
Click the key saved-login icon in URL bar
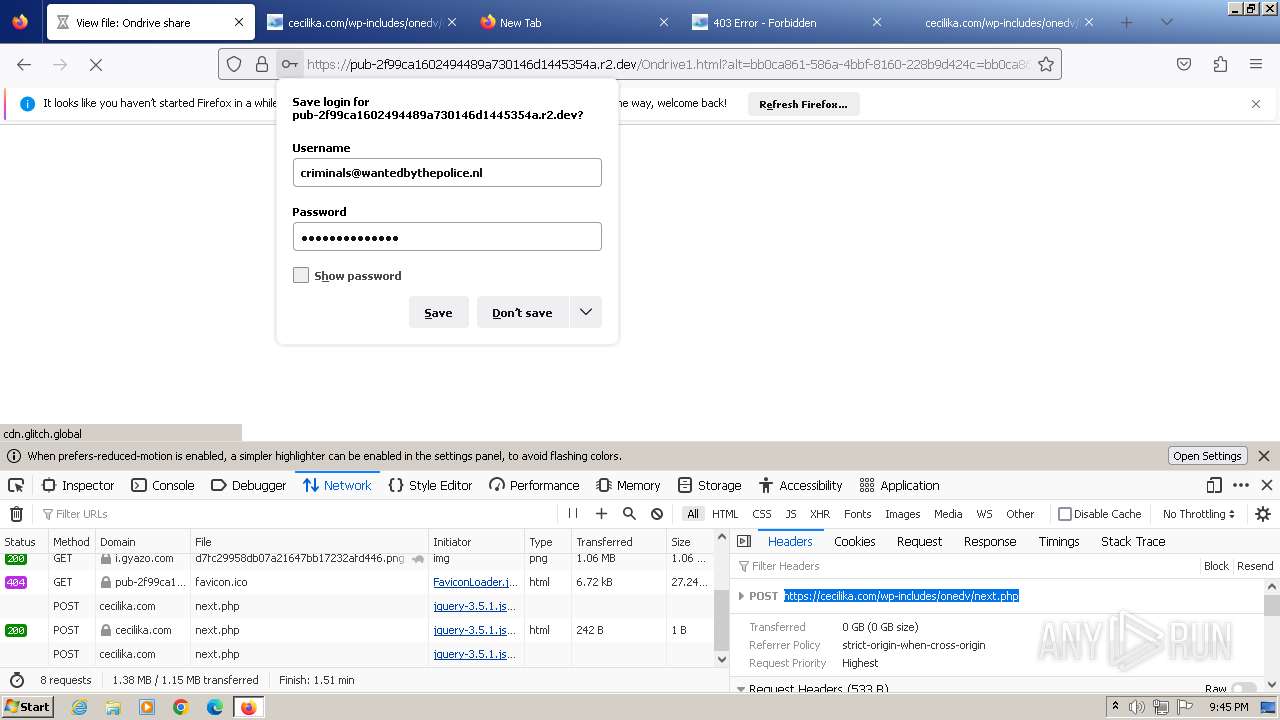pos(289,64)
